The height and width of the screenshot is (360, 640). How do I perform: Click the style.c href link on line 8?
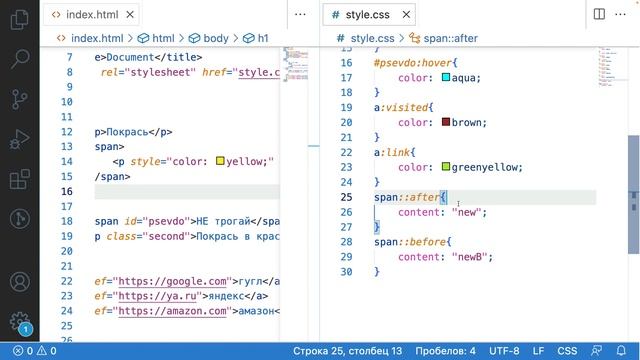259,72
